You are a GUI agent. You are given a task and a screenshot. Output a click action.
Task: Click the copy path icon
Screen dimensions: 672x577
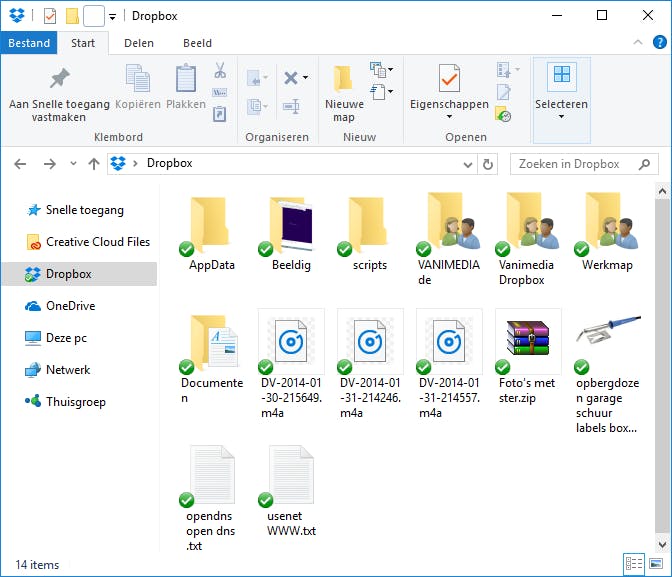(219, 93)
